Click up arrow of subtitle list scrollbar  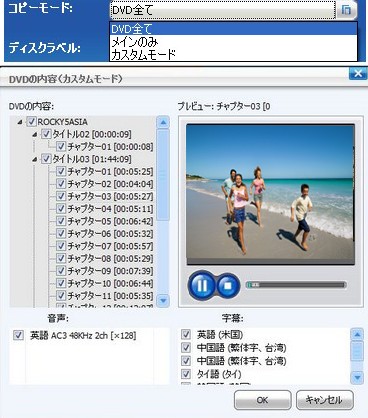[x=357, y=334]
